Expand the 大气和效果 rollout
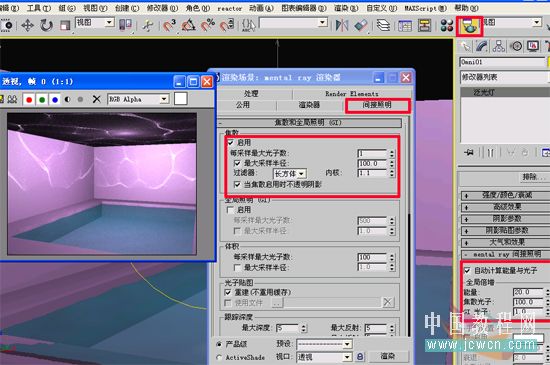The image size is (550, 365). coord(505,242)
